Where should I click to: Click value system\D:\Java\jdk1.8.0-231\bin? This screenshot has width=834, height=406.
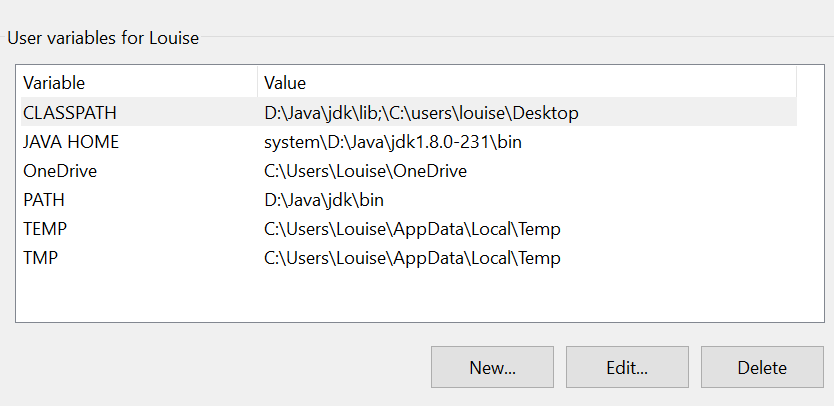pyautogui.click(x=393, y=142)
